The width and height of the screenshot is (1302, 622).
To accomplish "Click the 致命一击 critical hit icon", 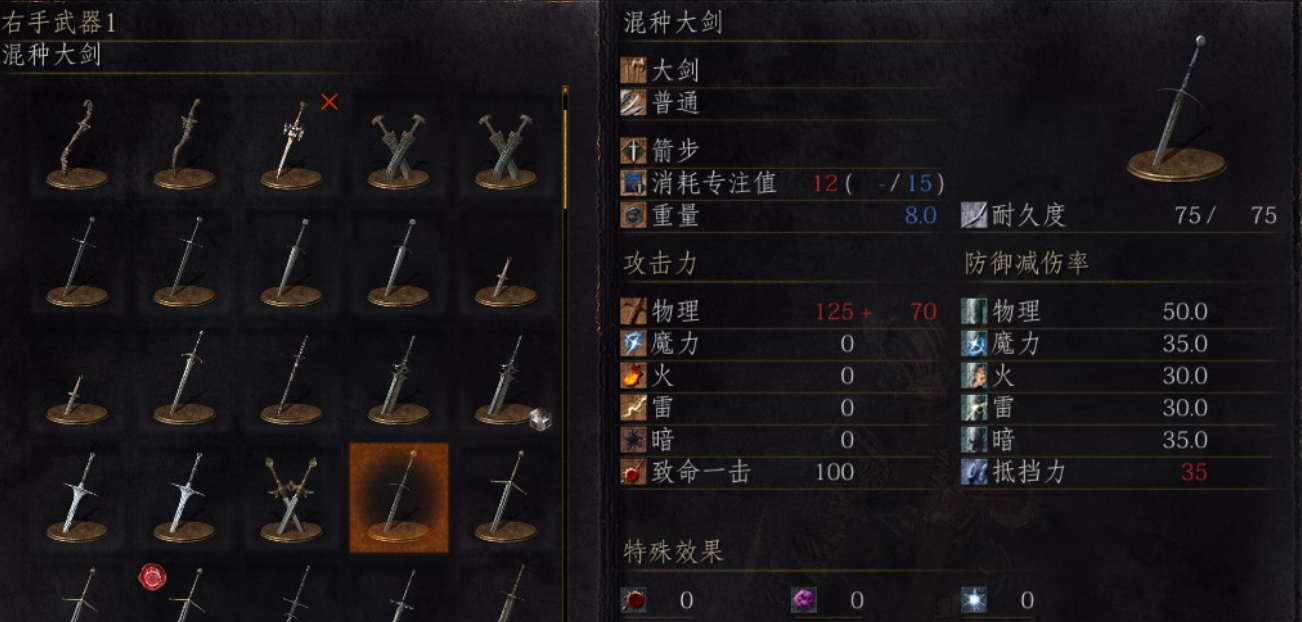I will click(x=633, y=472).
